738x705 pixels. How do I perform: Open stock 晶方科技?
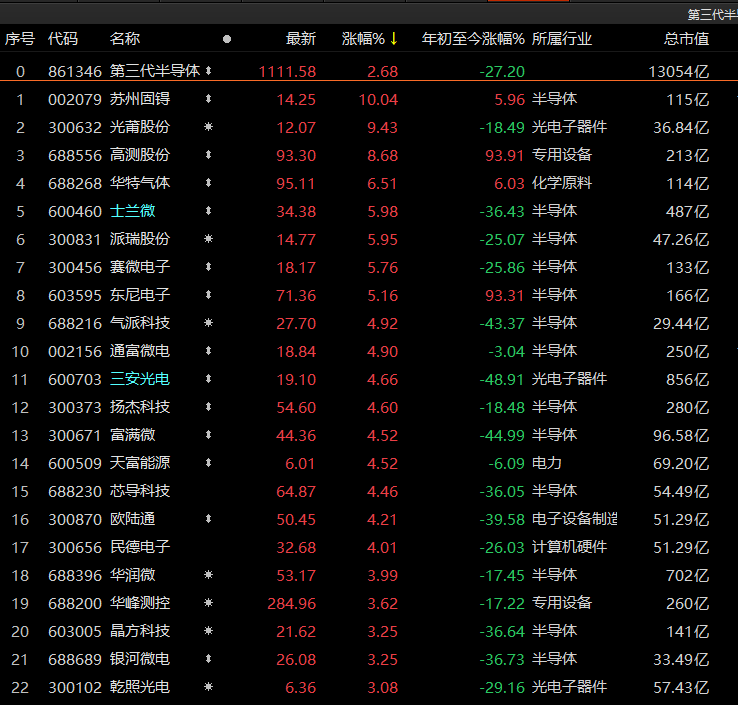140,631
